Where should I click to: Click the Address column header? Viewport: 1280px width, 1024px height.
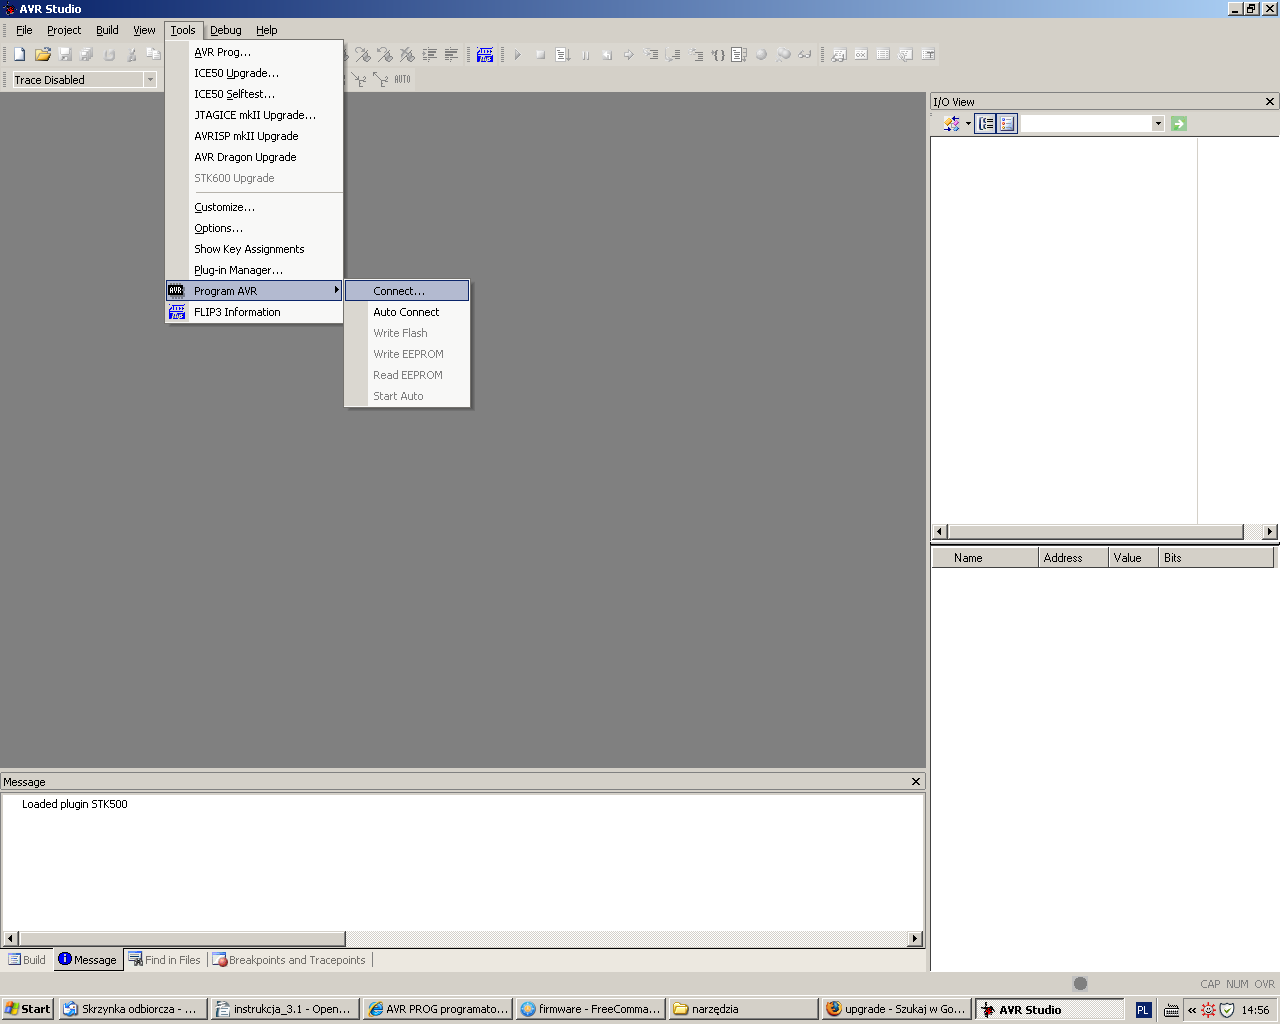coord(1073,558)
